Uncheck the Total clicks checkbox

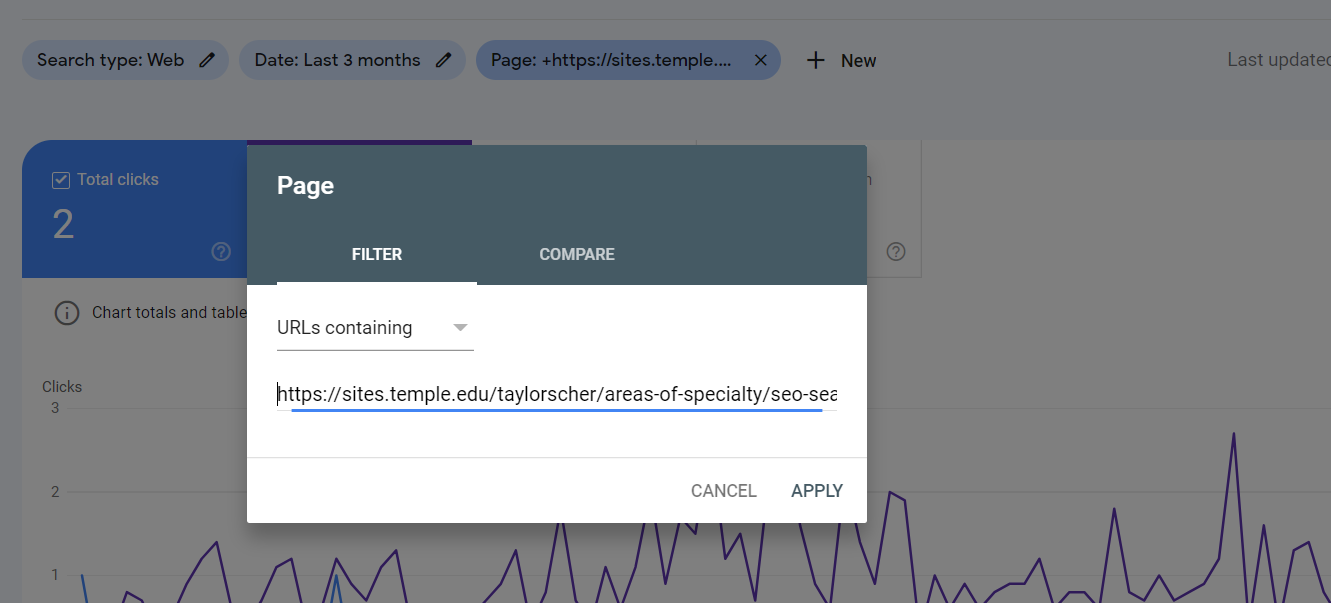click(x=60, y=180)
